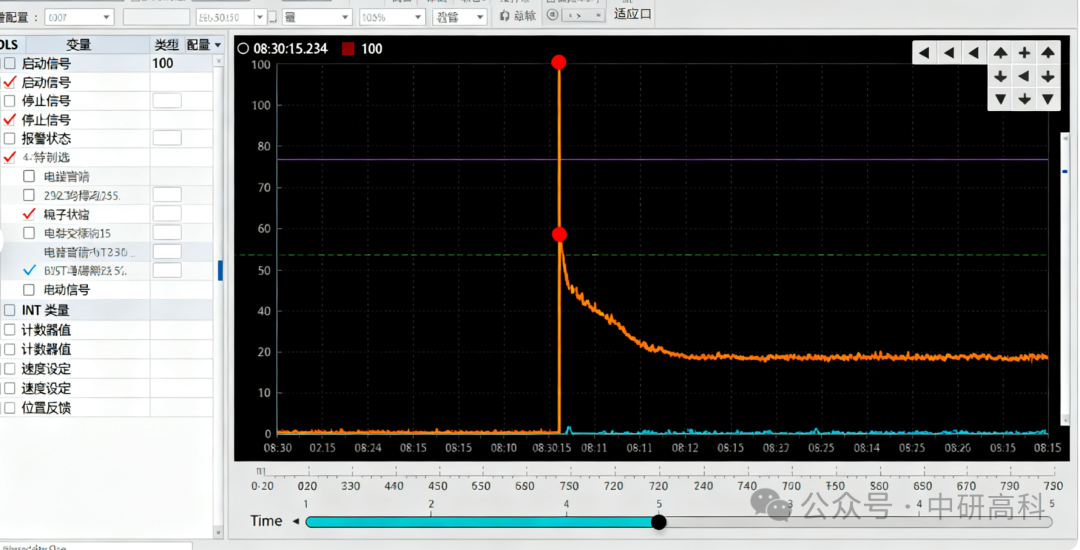This screenshot has width=1080, height=550.
Task: Click the 适应口 fit button
Action: click(632, 14)
